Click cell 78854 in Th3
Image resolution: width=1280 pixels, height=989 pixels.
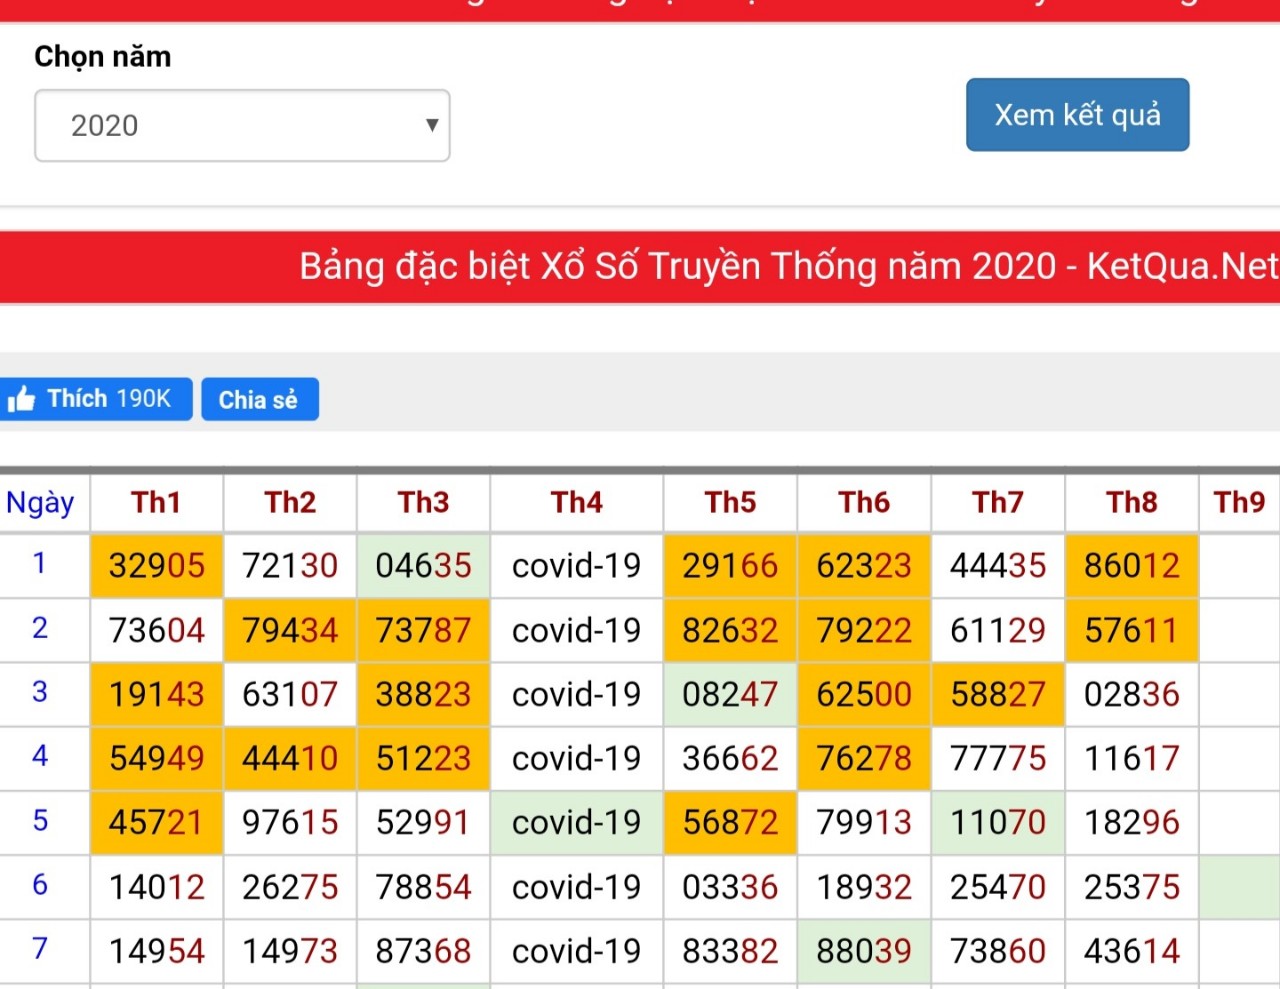(423, 886)
